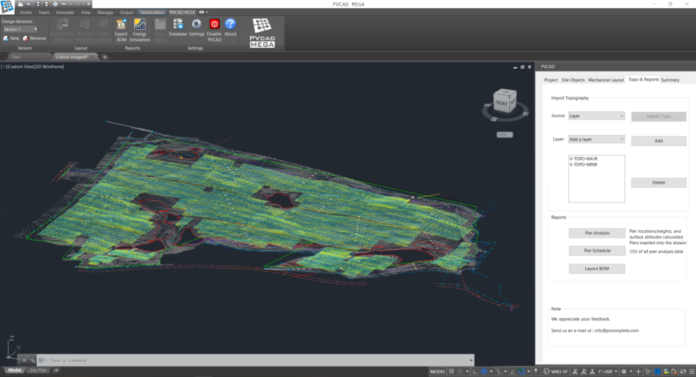Click the Type a command input field
The width and height of the screenshot is (696, 377).
257,360
